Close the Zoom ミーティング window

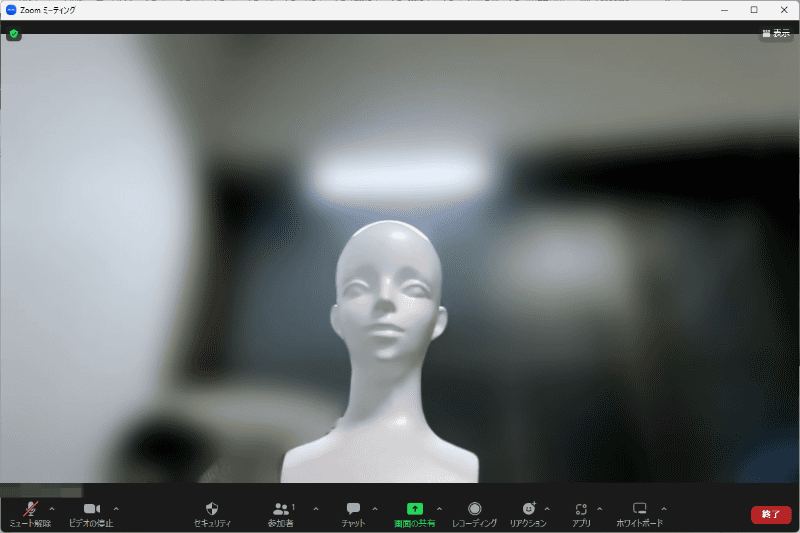(784, 10)
